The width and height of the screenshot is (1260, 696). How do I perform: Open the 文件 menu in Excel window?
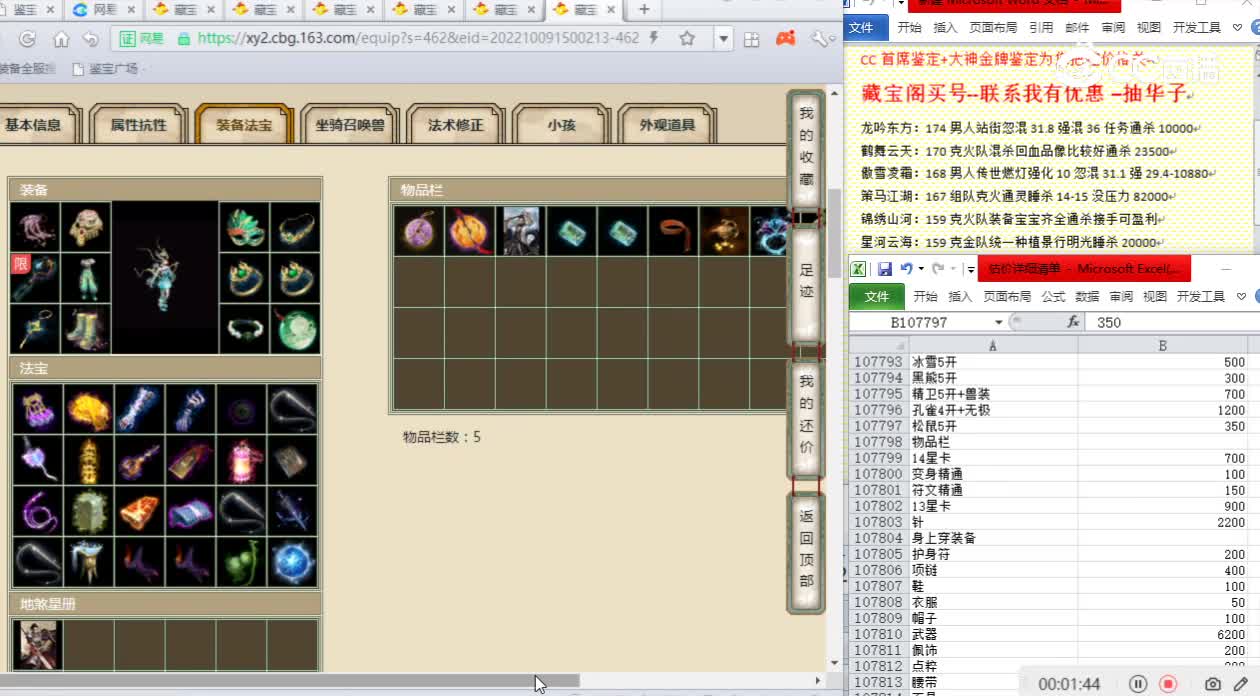[x=877, y=296]
